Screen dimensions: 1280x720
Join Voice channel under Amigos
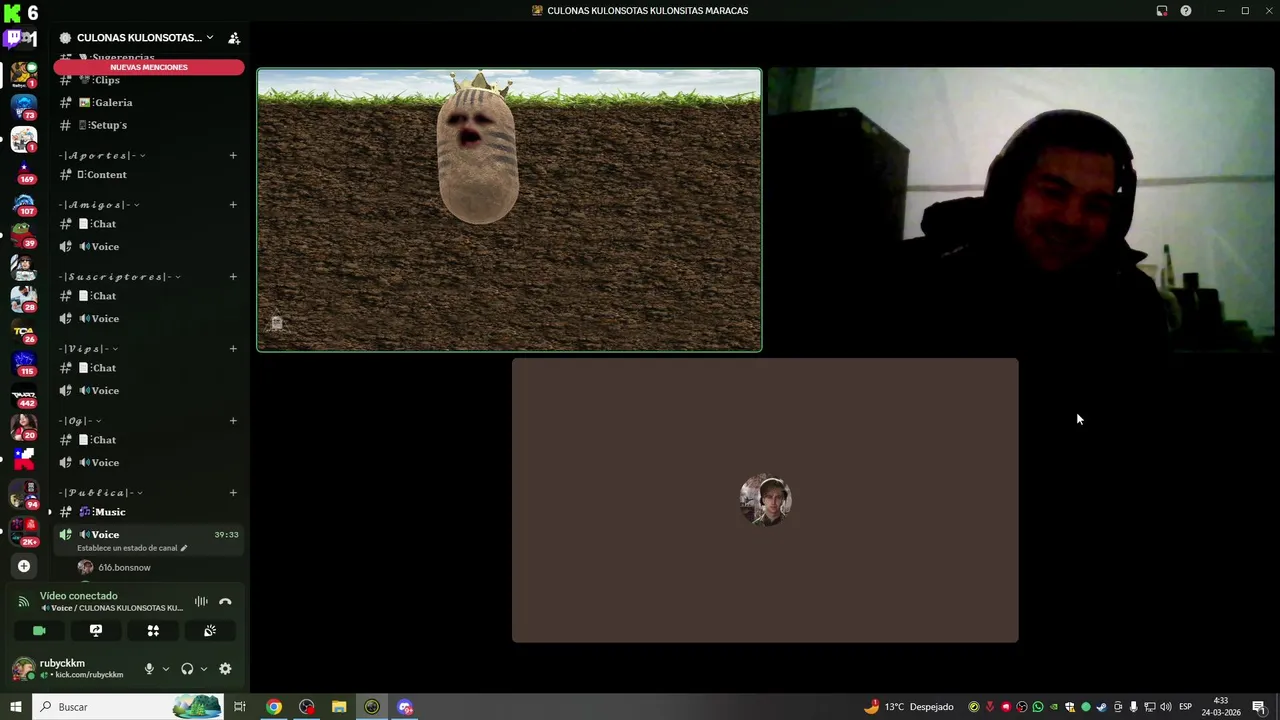coord(149,246)
